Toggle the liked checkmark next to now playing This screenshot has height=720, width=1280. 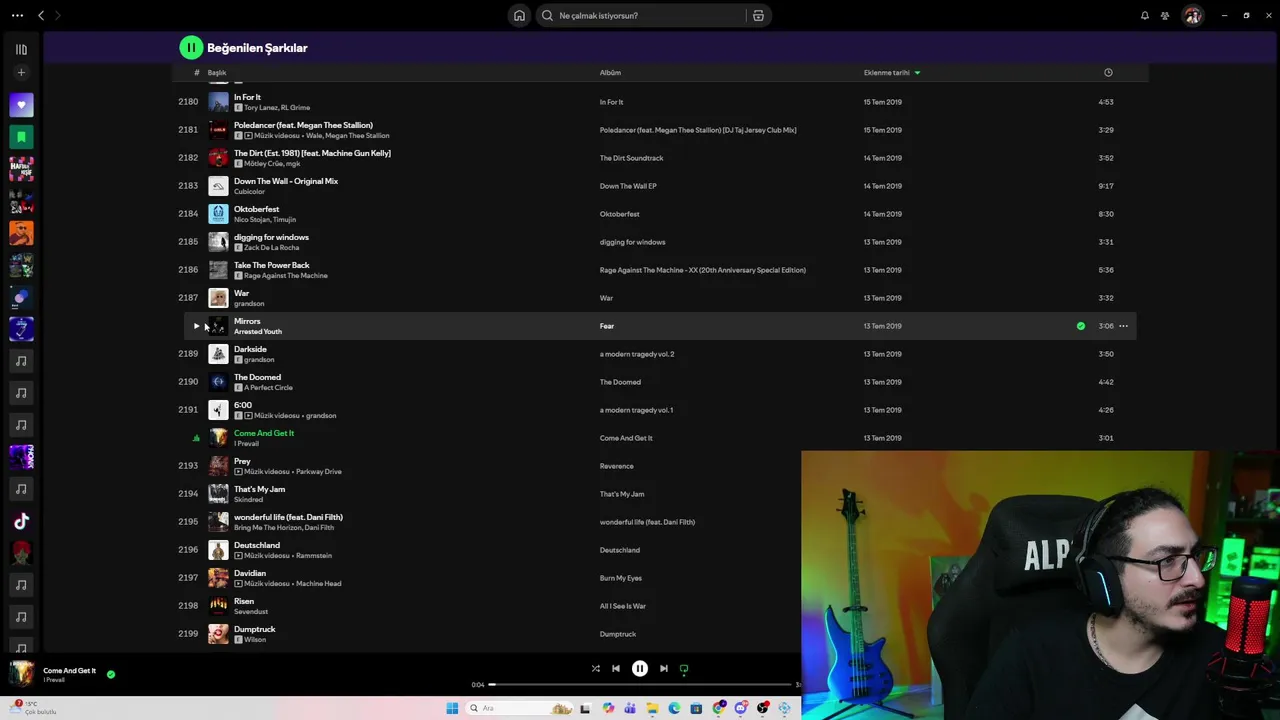111,674
